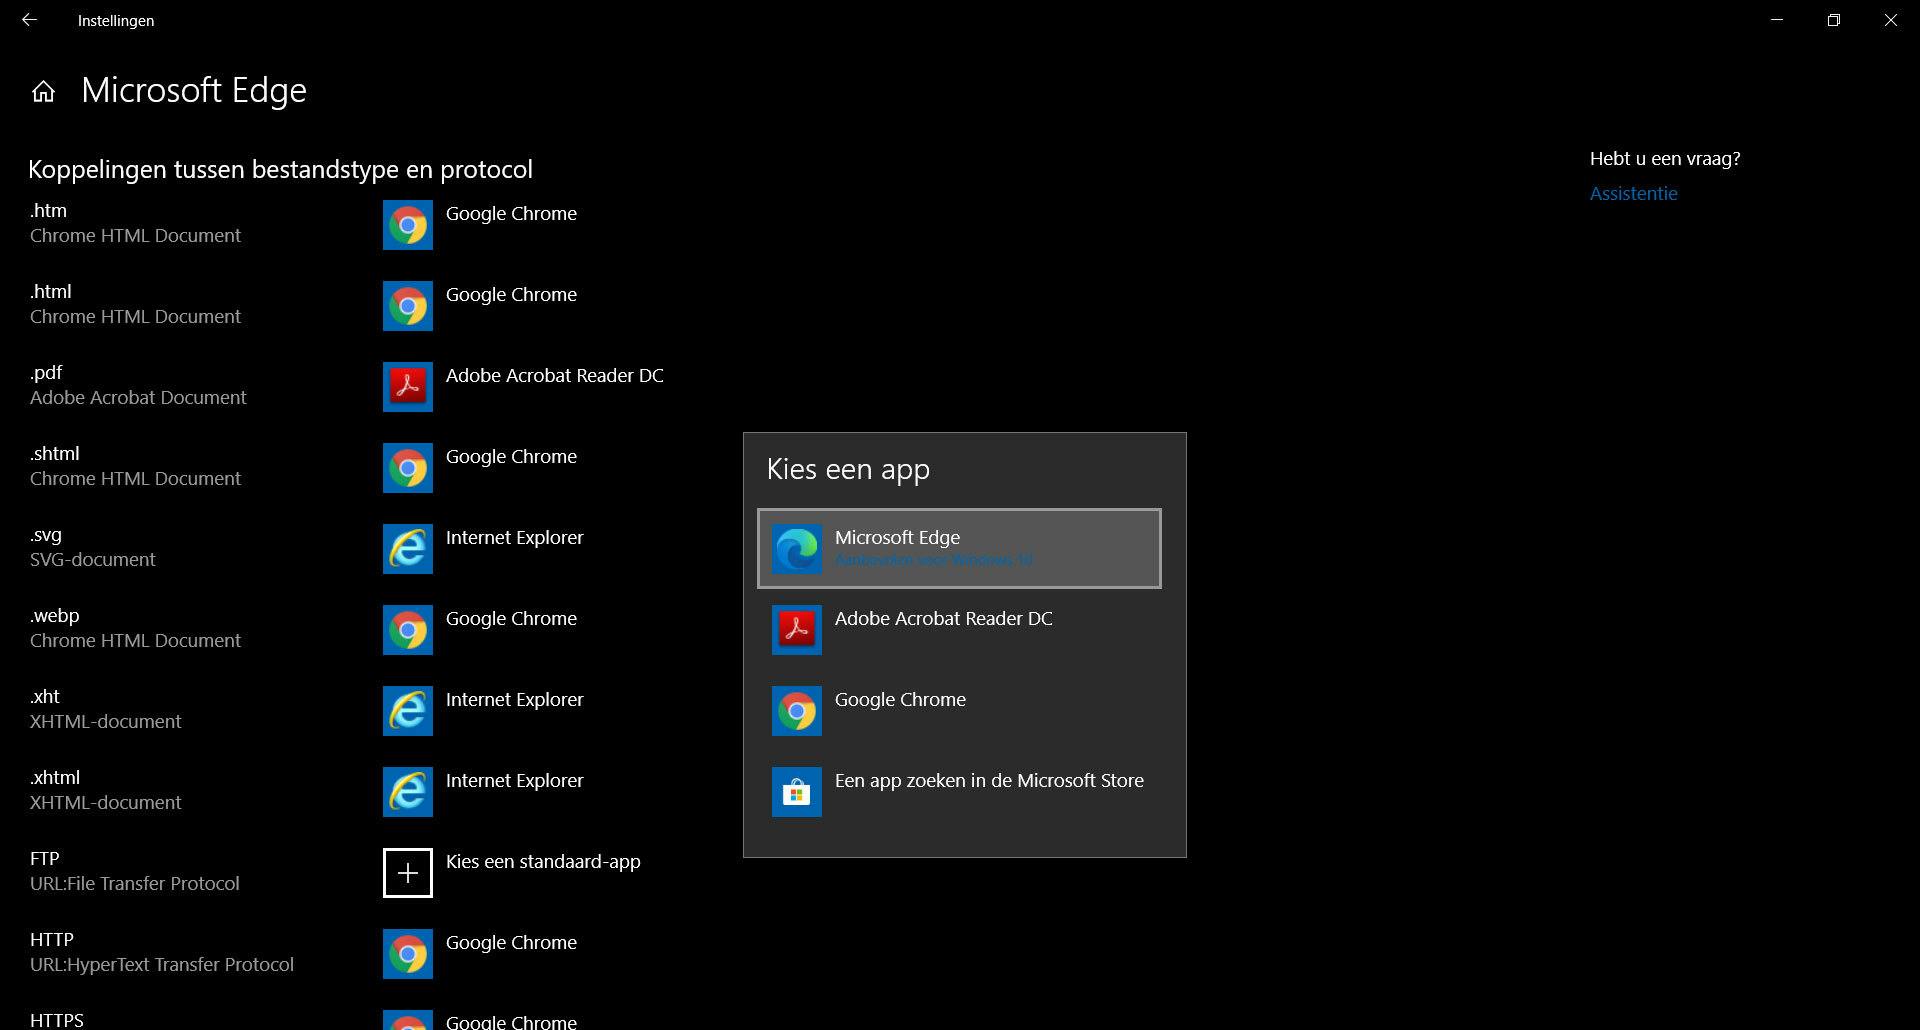The height and width of the screenshot is (1030, 1920).
Task: Select the Adobe Acrobat Document description text
Action: point(138,398)
